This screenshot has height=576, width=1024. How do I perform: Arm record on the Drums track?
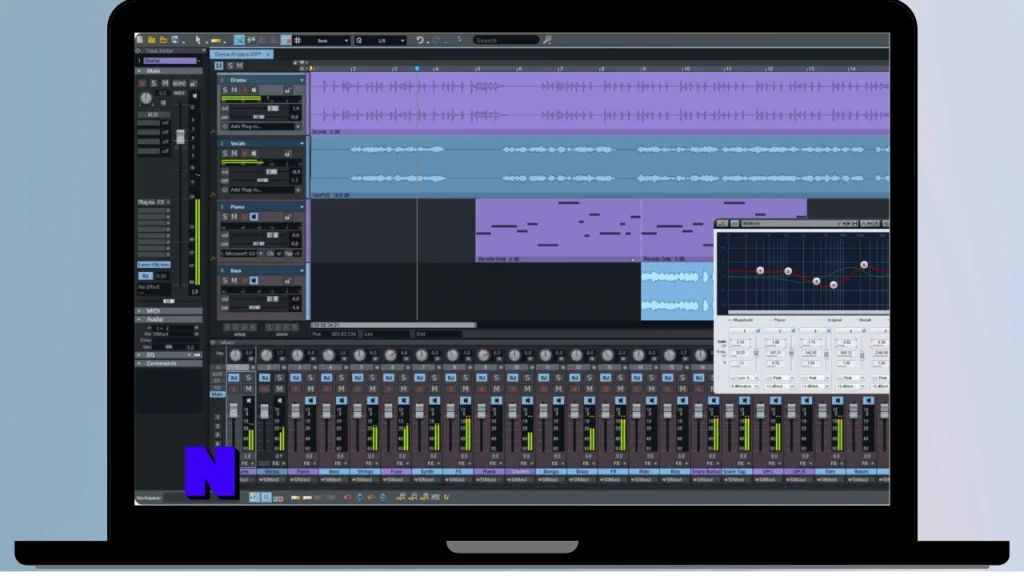tap(245, 90)
